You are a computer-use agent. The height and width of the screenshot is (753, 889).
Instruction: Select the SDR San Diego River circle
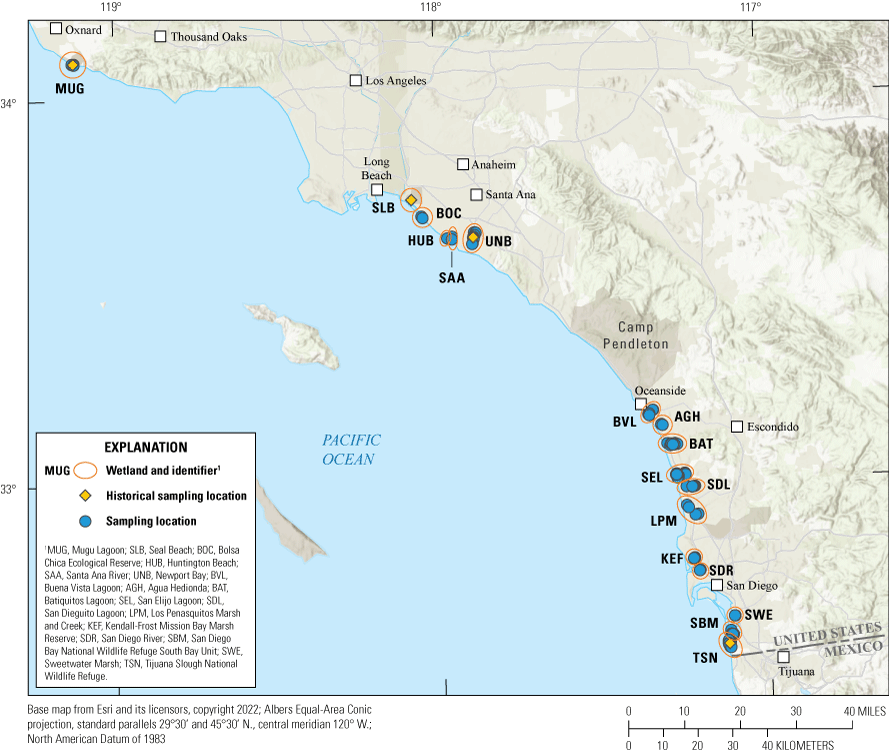[701, 570]
